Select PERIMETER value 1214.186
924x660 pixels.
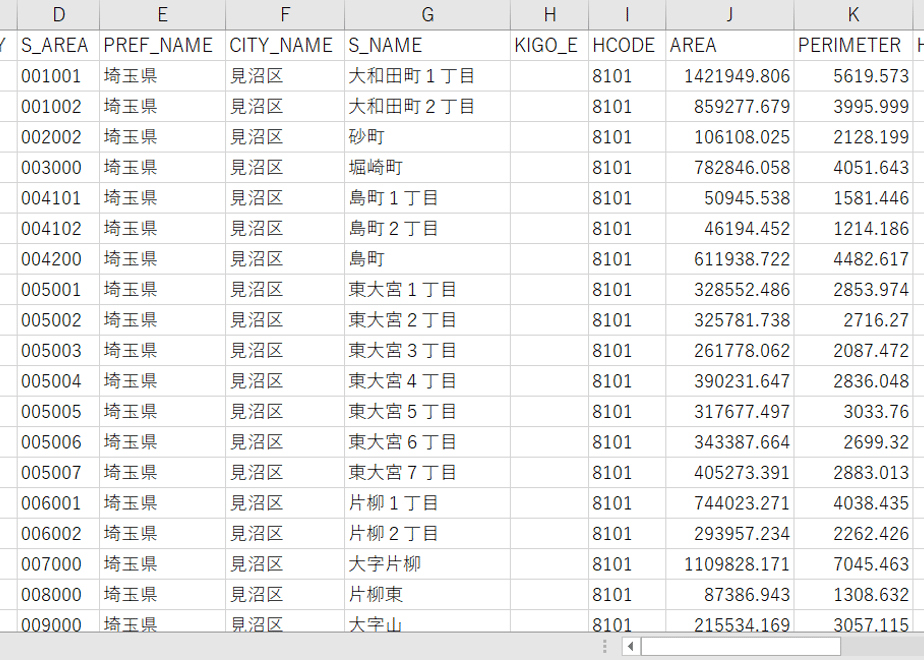(853, 229)
